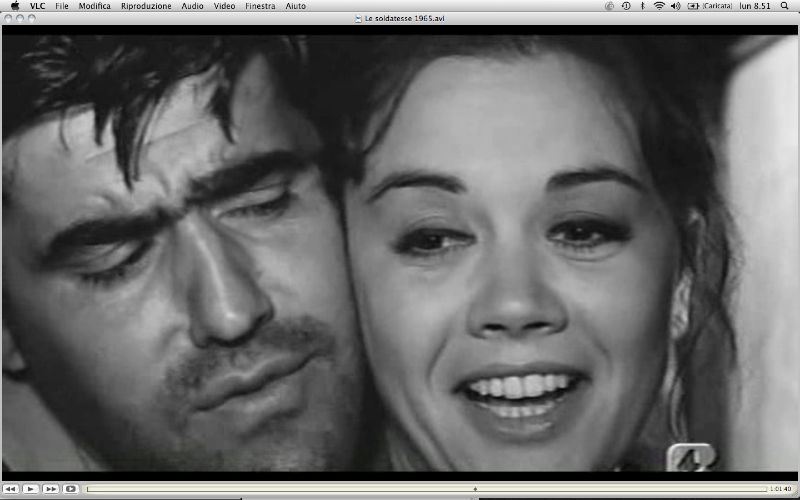Zoom the VLC window with the third button
The height and width of the screenshot is (500, 800).
pyautogui.click(x=32, y=18)
